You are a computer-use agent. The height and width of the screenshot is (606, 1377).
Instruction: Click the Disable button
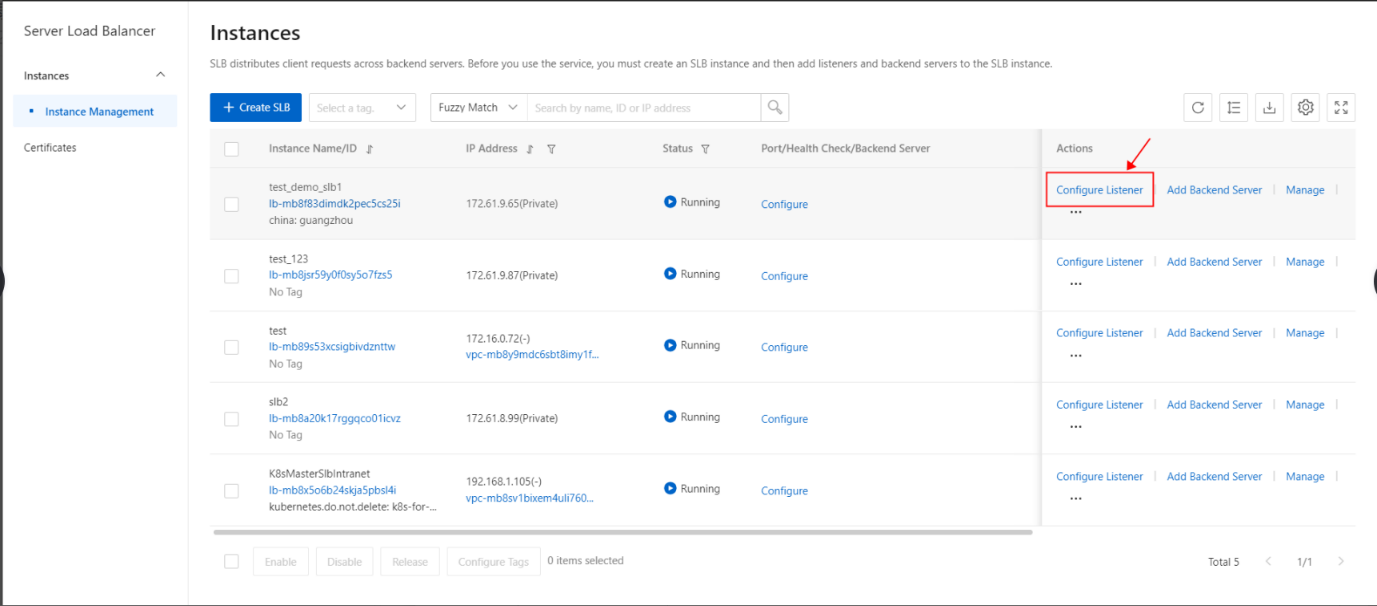pos(345,561)
